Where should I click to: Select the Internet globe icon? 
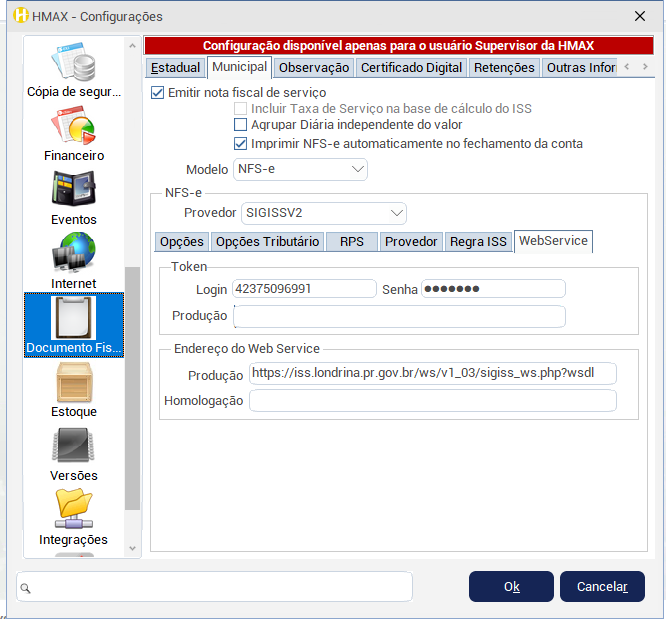[x=74, y=255]
